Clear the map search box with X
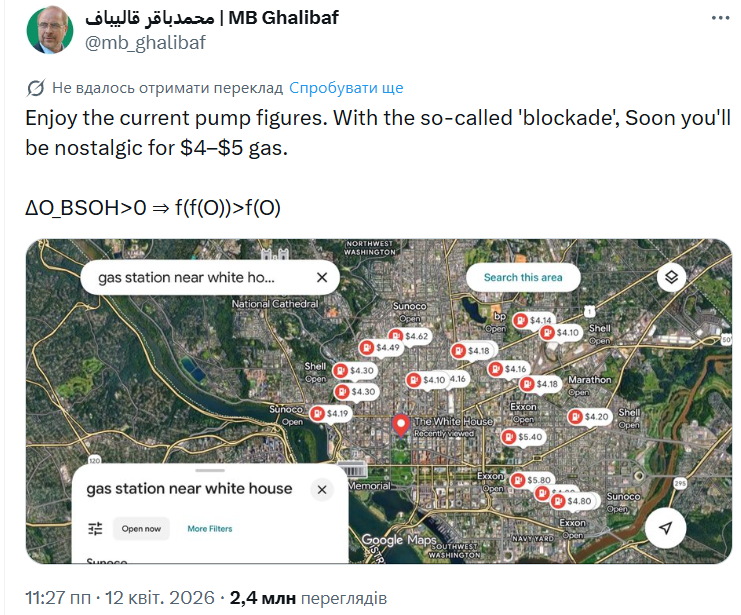This screenshot has width=741, height=615. point(321,278)
